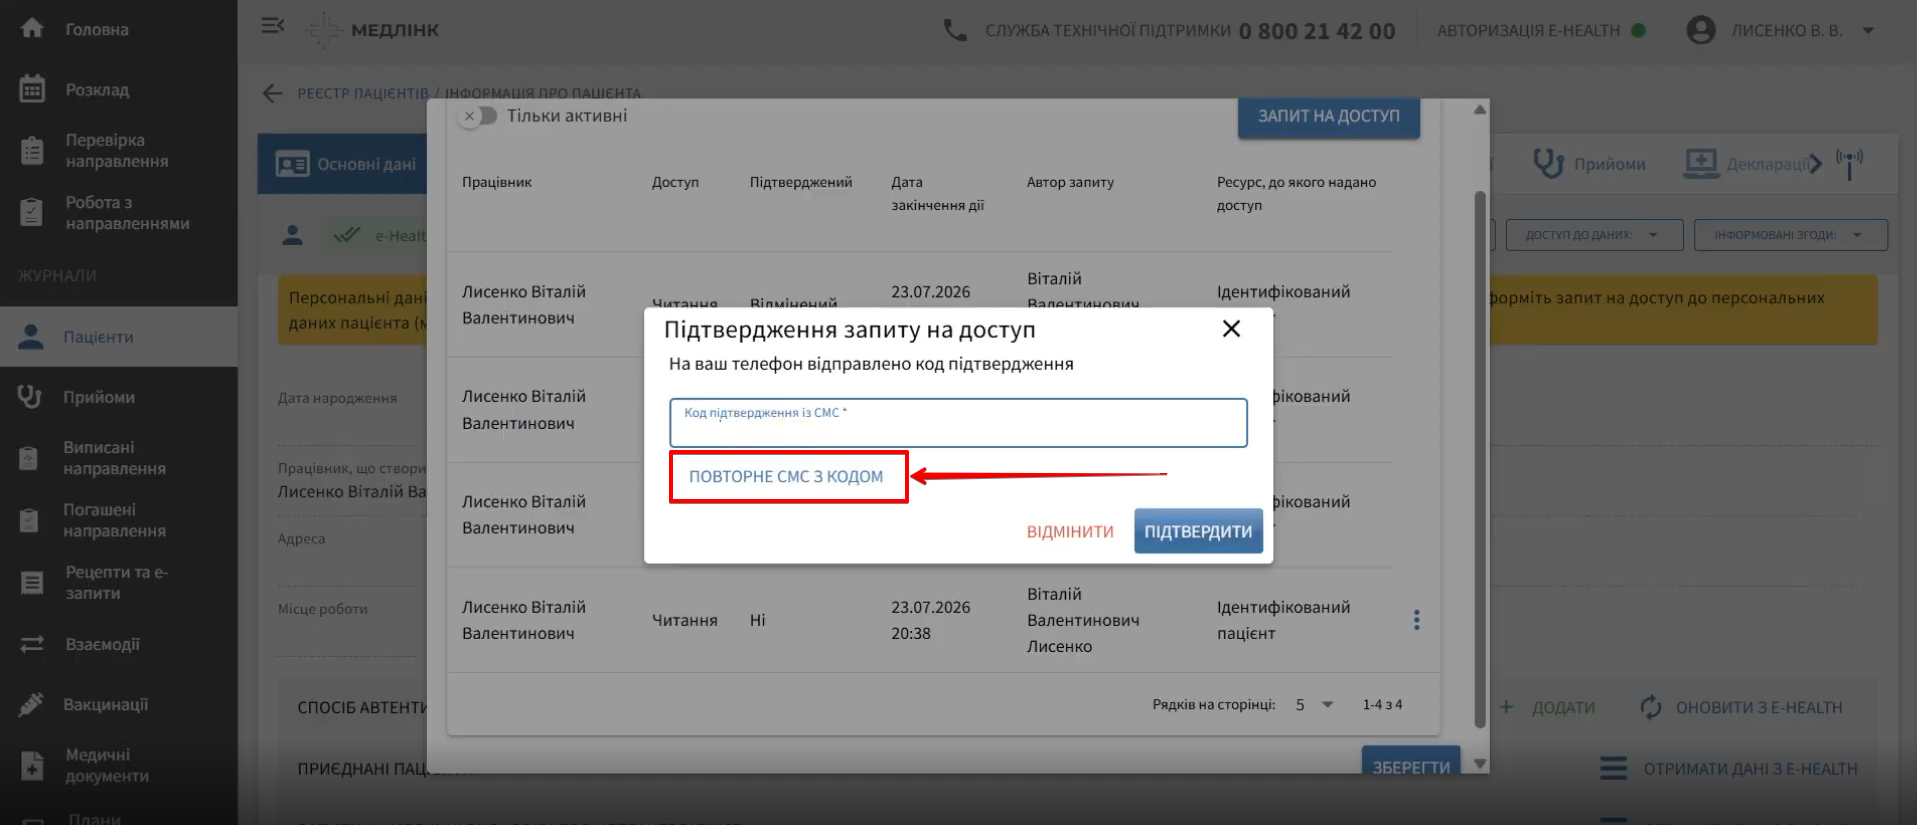Click the antenna signal icon
The image size is (1917, 825).
click(x=1849, y=164)
